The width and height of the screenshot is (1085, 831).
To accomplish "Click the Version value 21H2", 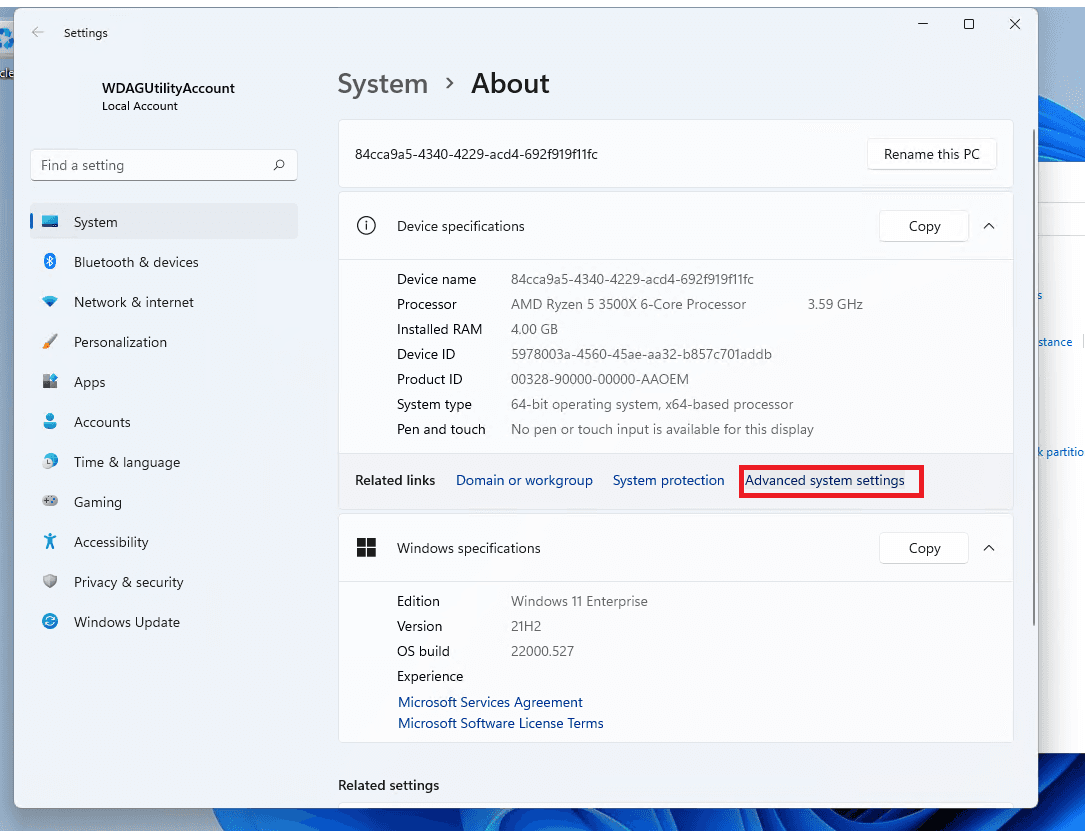I will click(526, 626).
